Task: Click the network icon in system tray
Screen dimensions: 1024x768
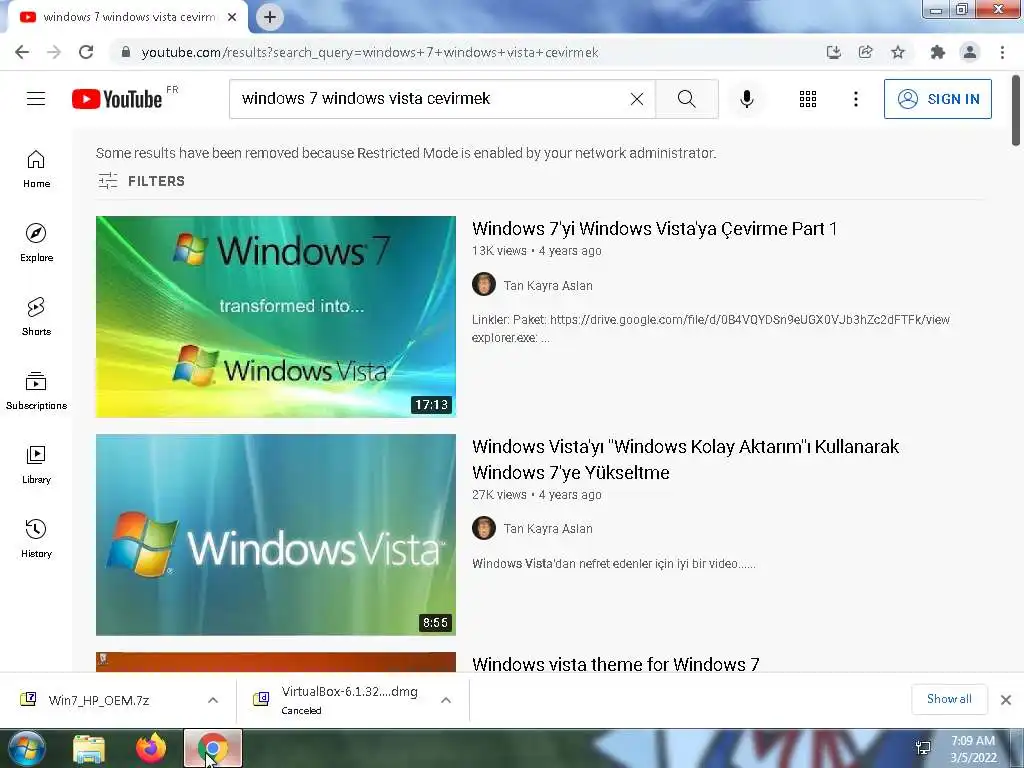Action: click(x=923, y=748)
